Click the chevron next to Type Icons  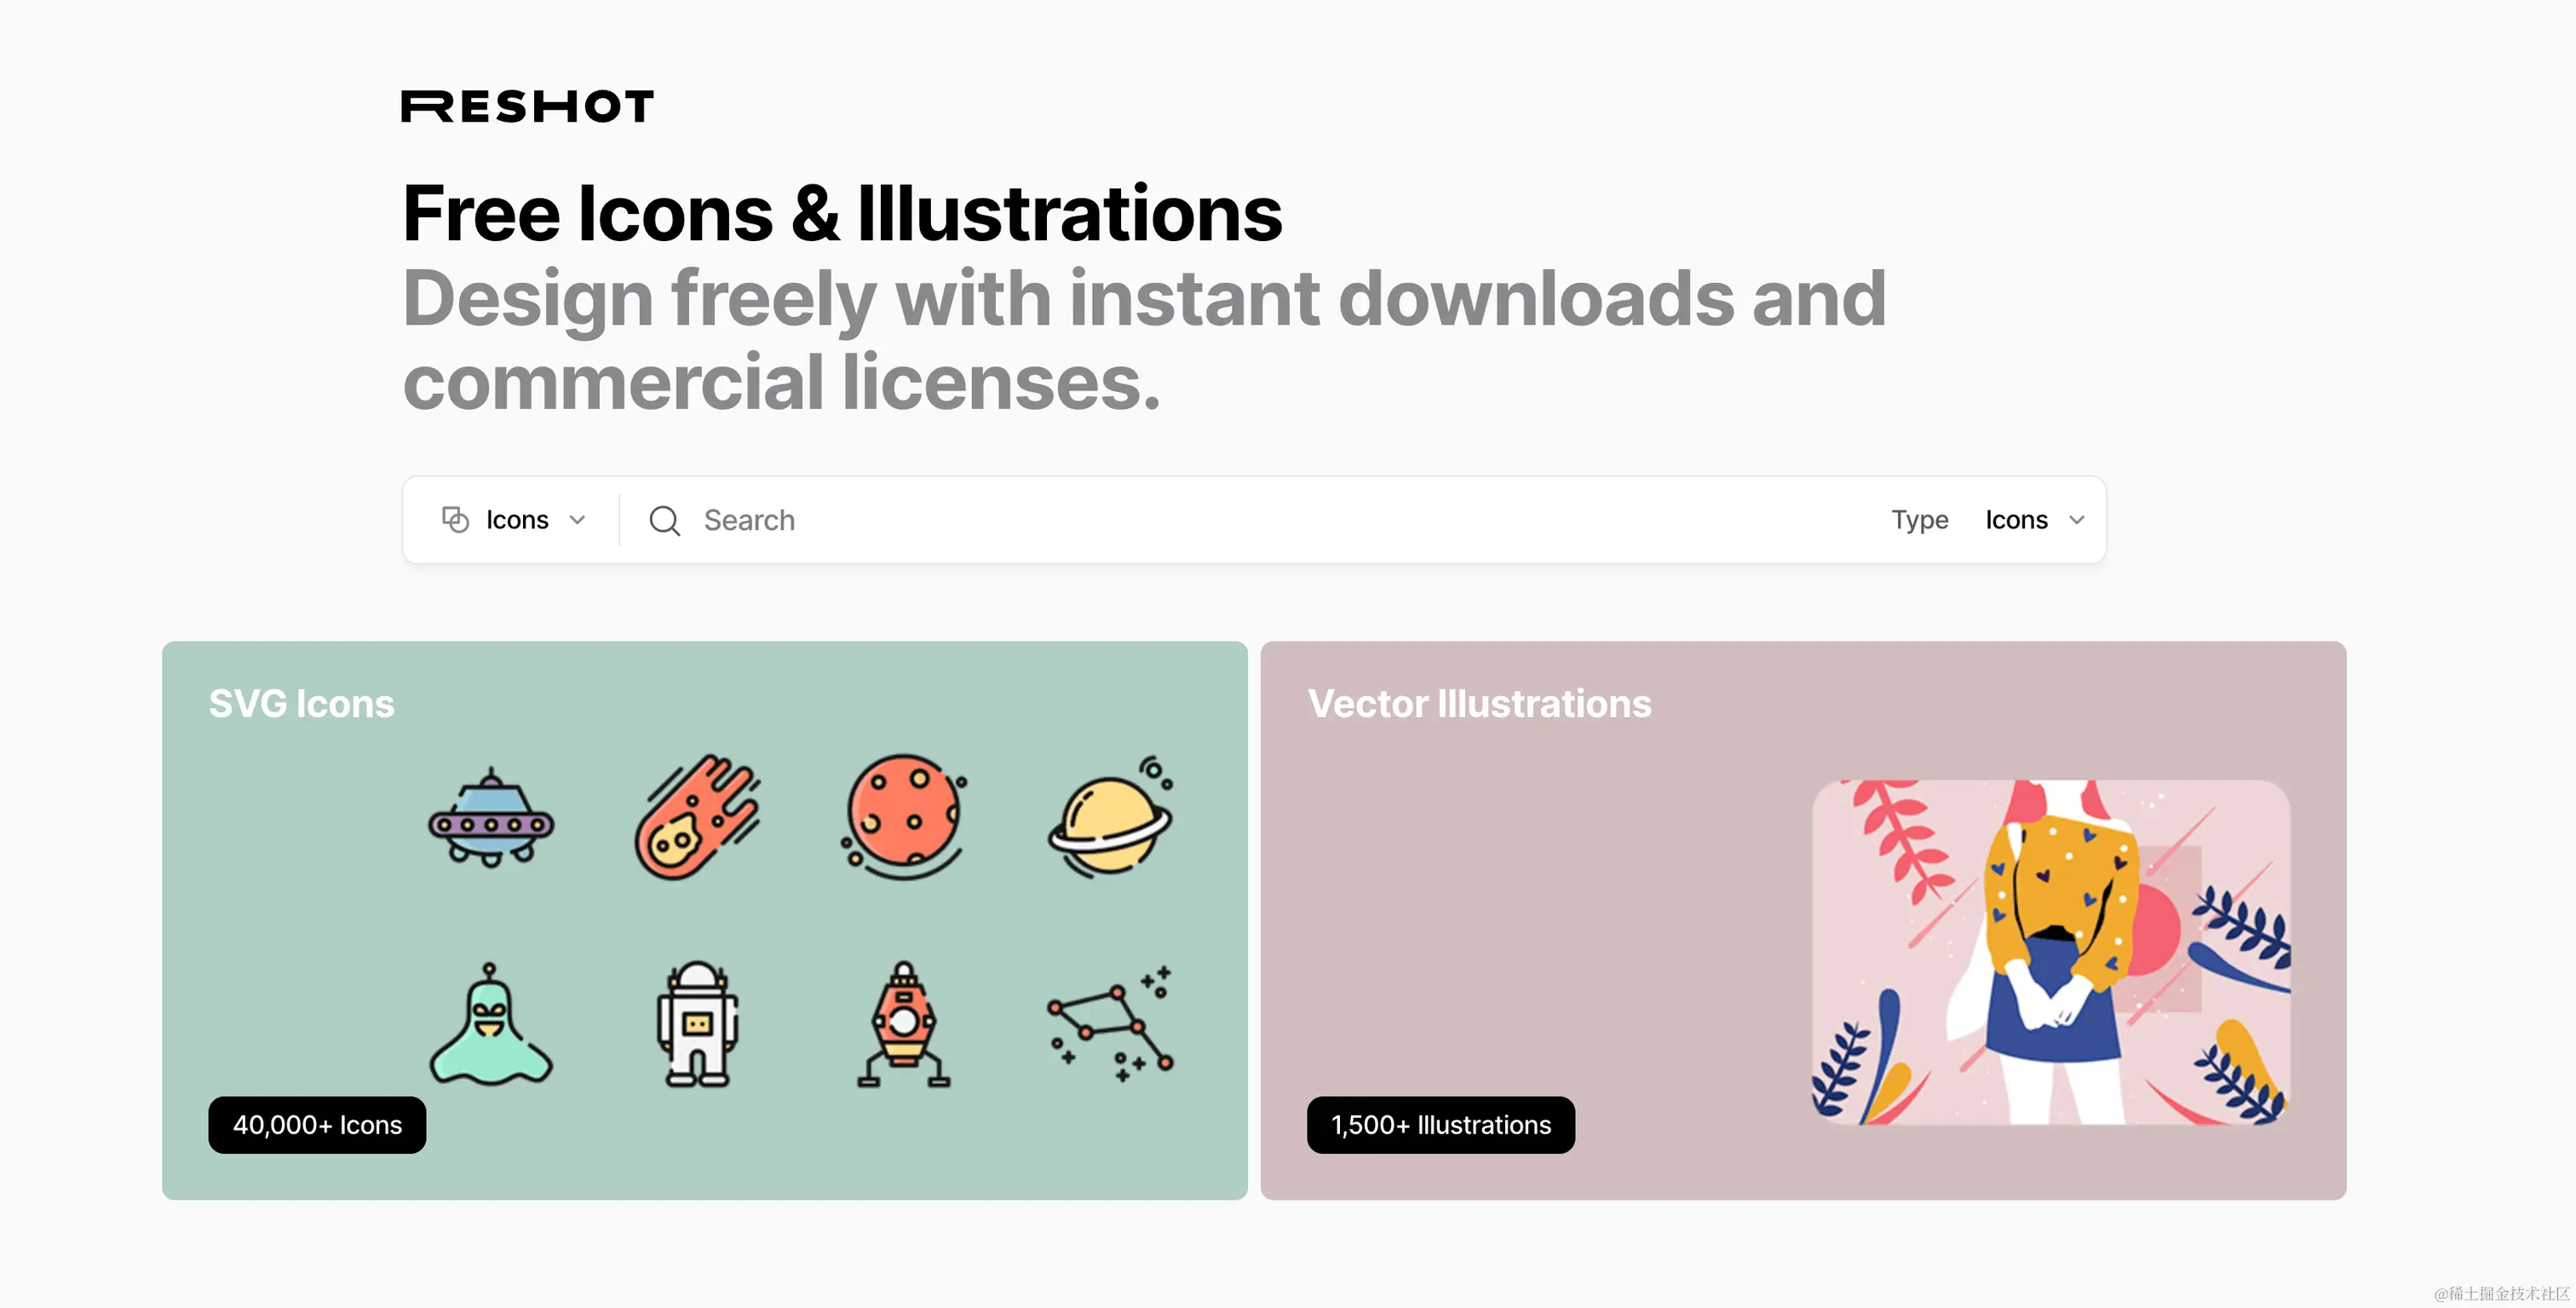[2077, 520]
